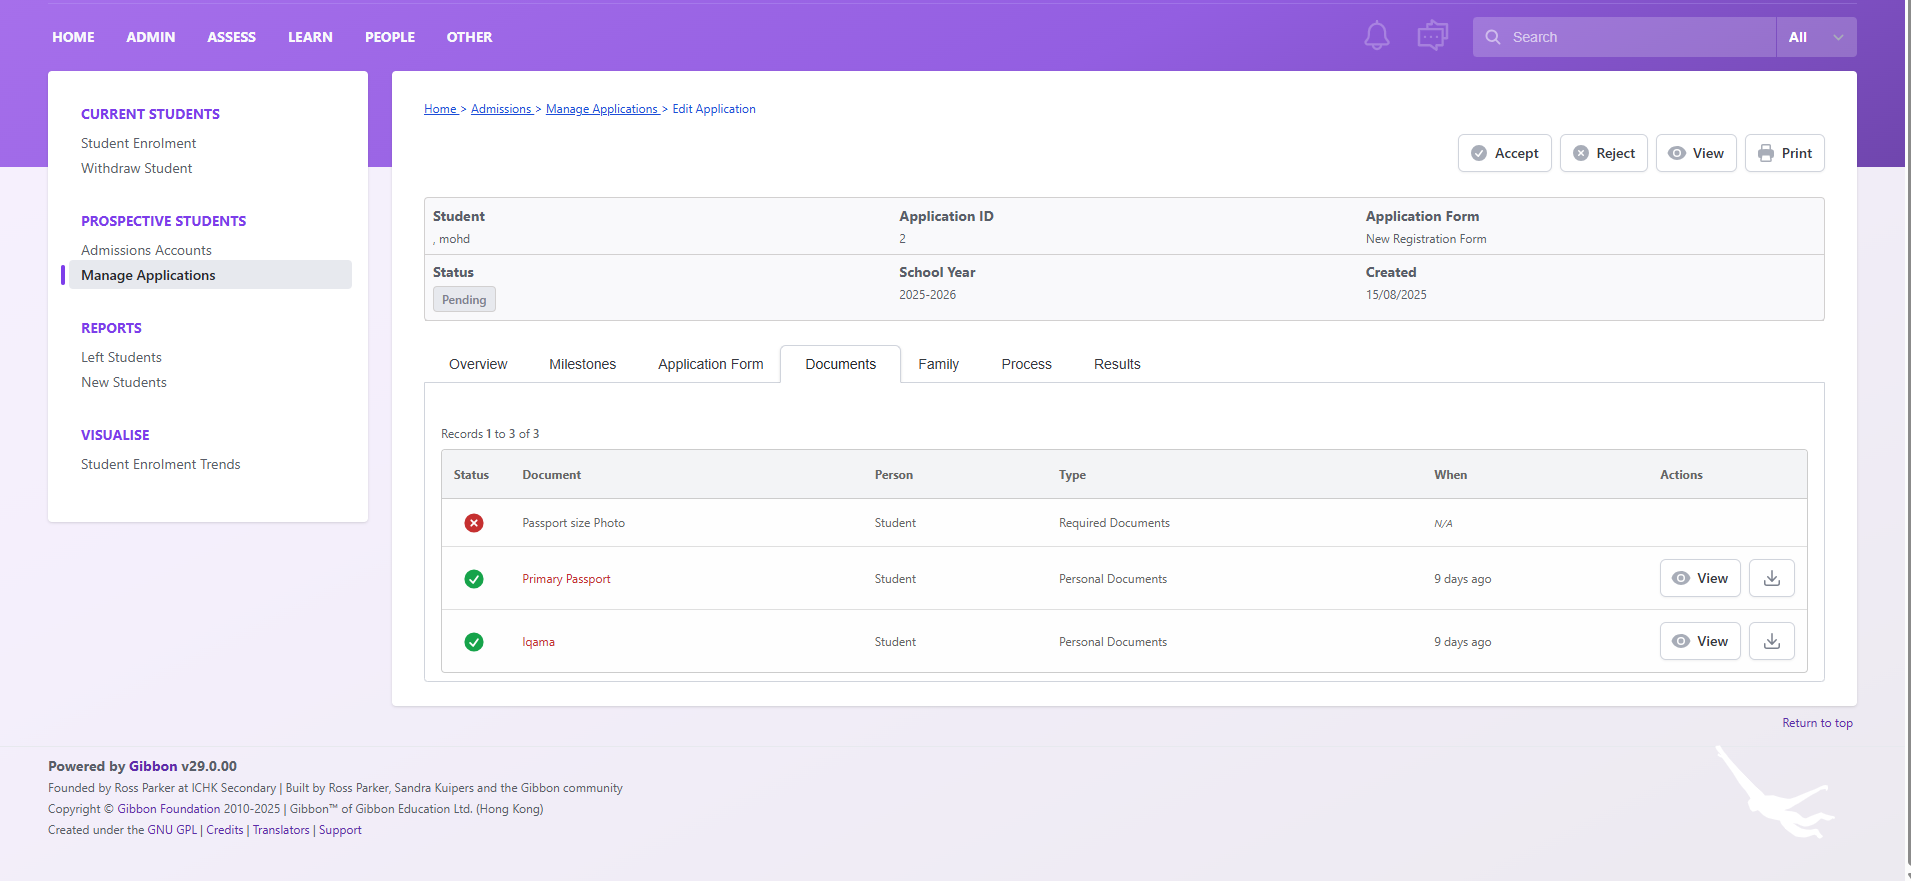Expand the People navigation menu
Image resolution: width=1911 pixels, height=881 pixels.
click(x=389, y=37)
